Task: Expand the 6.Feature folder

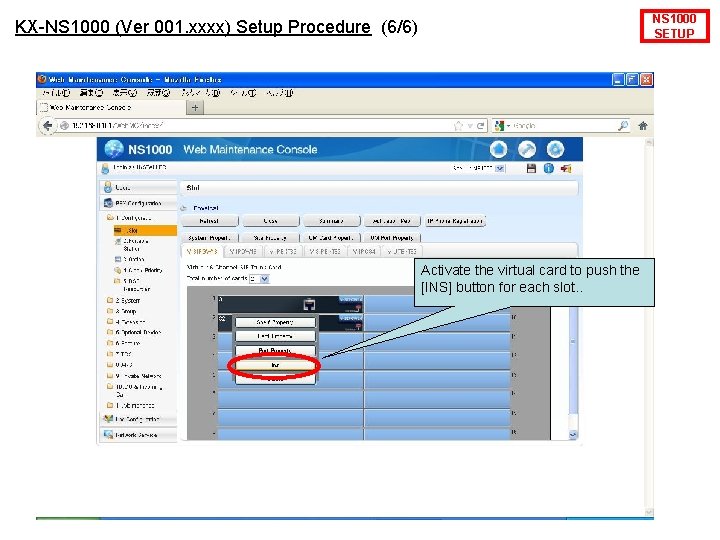Action: [x=124, y=343]
